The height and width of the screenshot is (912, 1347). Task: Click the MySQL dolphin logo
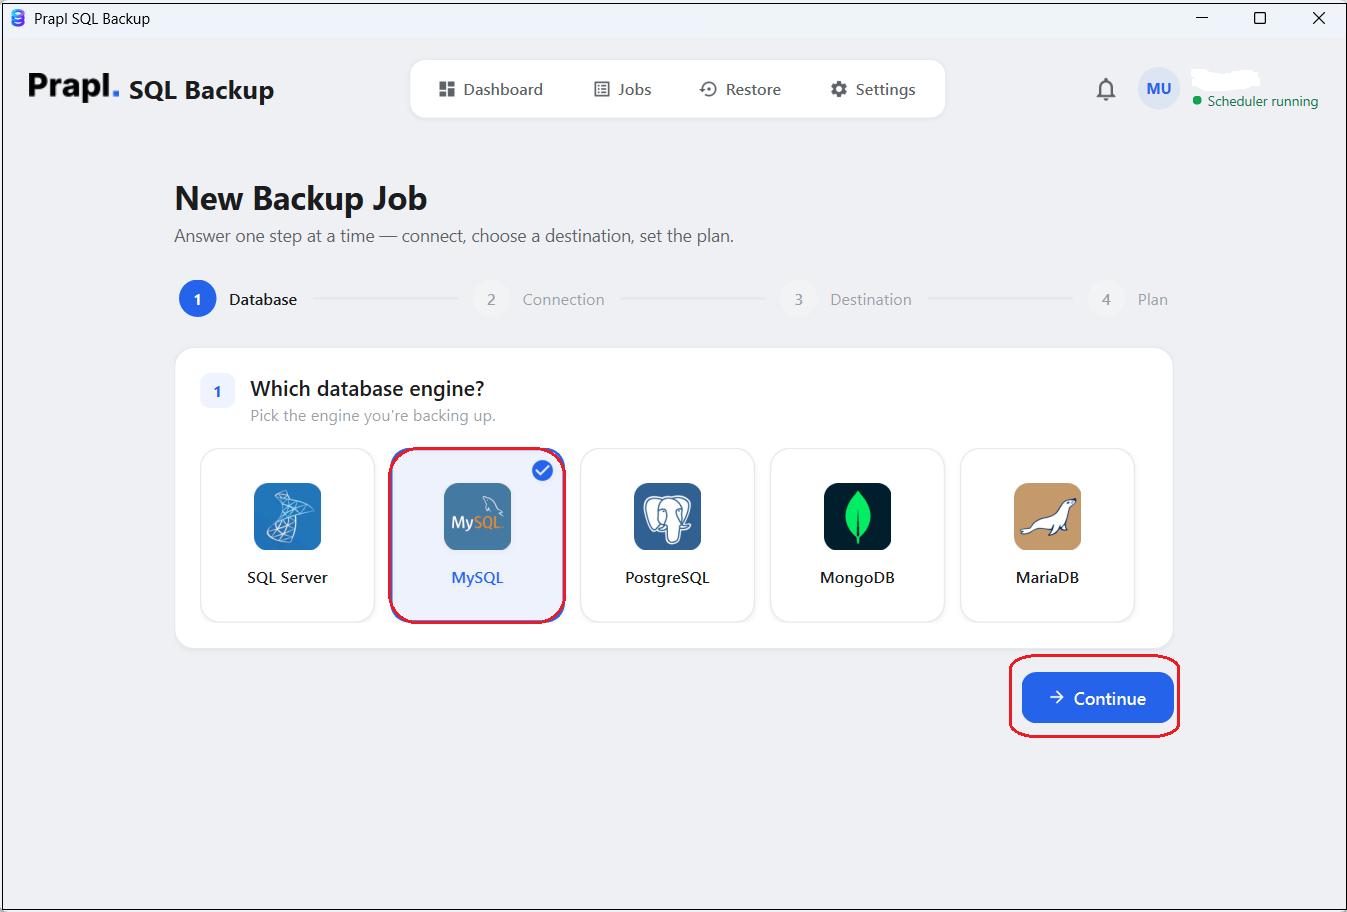477,516
